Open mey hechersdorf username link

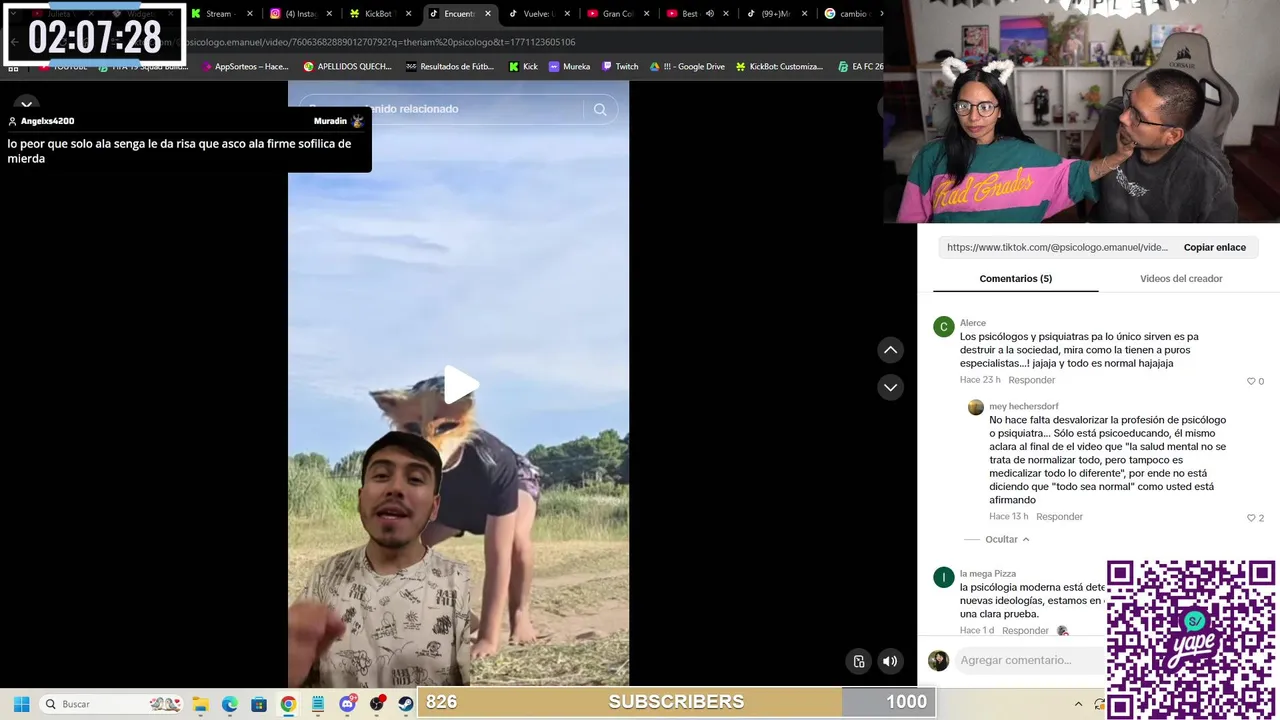1024,407
